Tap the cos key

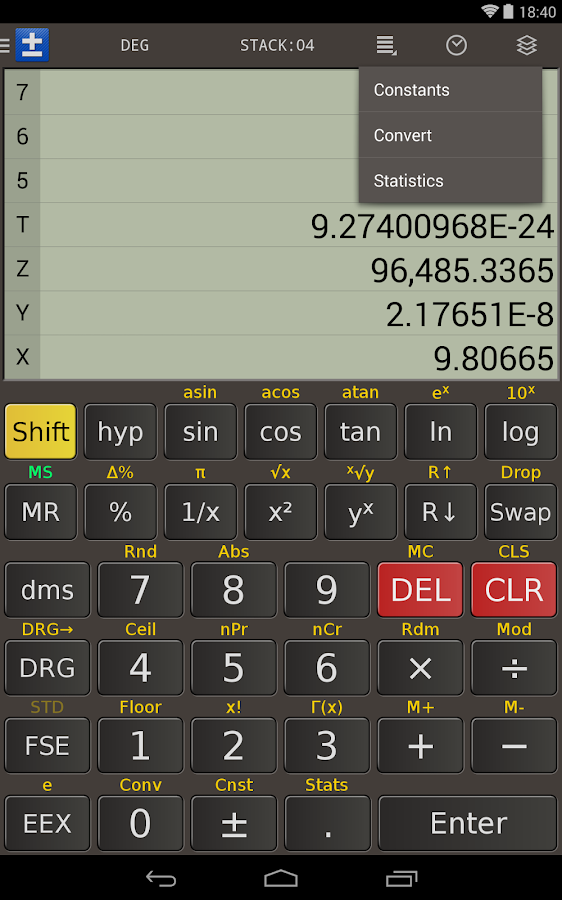(x=280, y=432)
